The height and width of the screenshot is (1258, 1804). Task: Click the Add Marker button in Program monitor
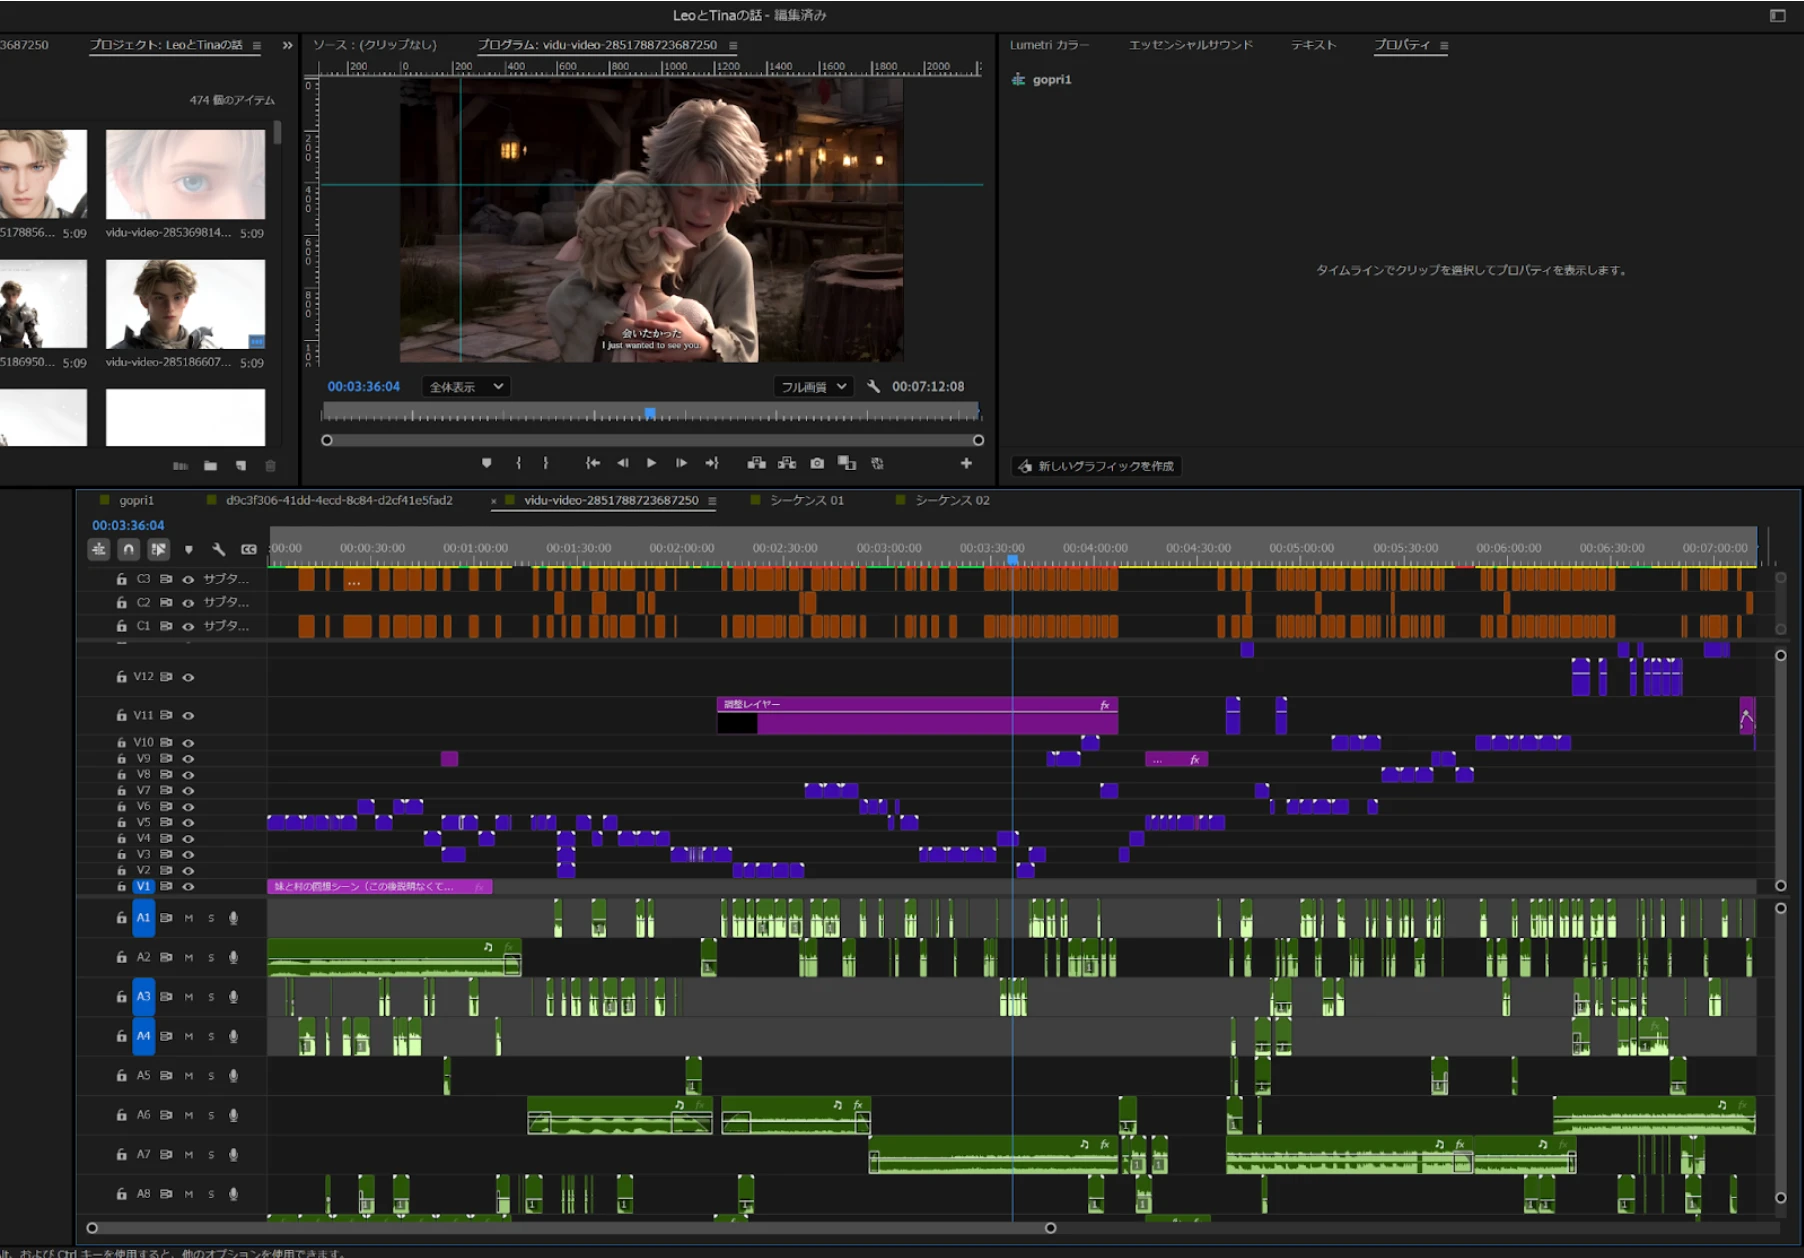[486, 463]
